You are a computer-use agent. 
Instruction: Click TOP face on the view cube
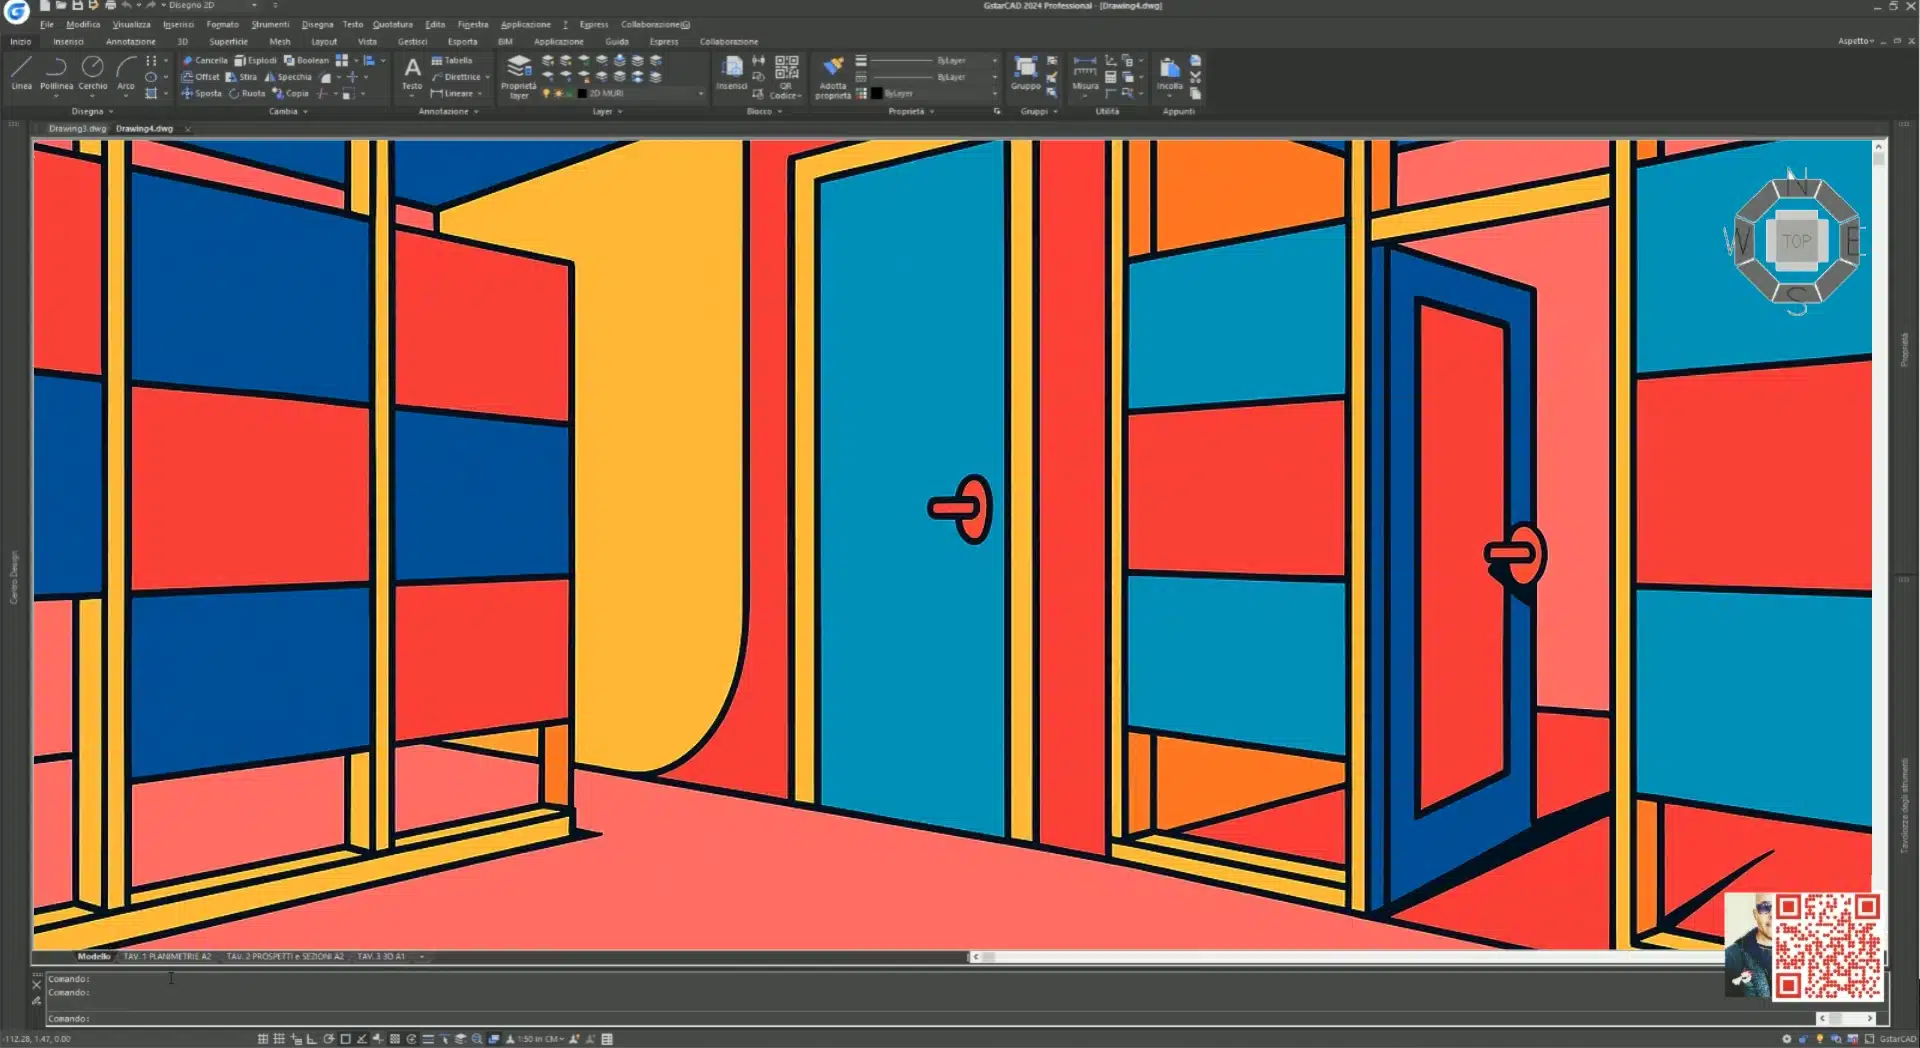[x=1796, y=241]
